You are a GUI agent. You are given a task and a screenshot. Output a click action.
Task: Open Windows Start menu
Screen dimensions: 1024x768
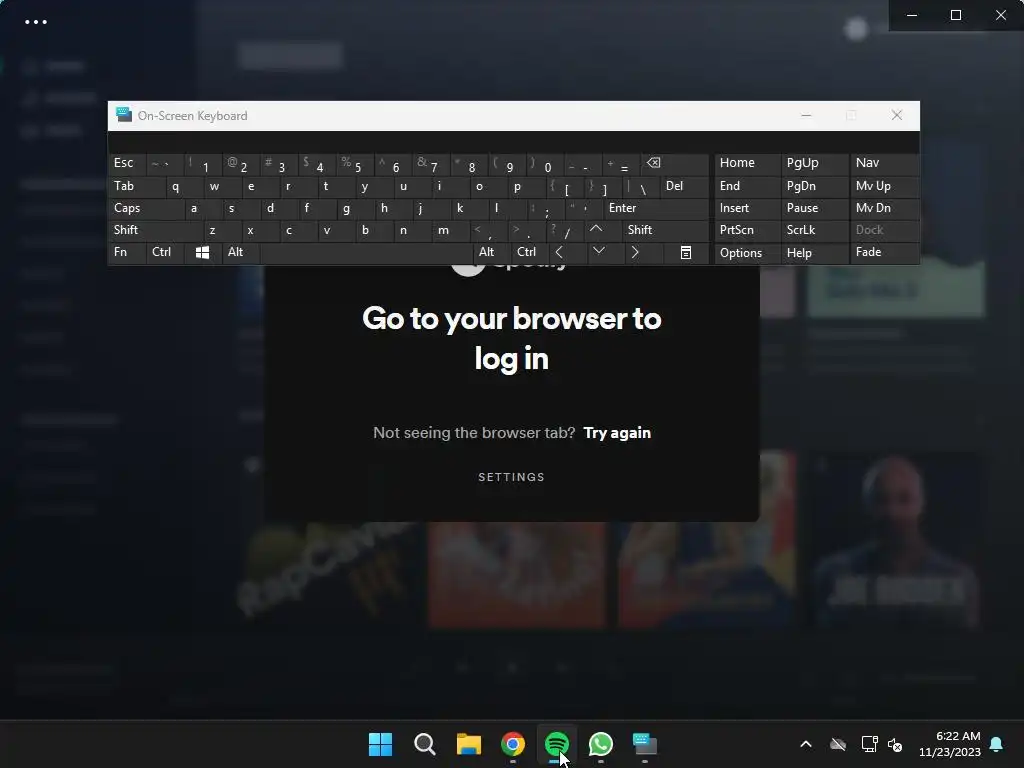tap(380, 744)
